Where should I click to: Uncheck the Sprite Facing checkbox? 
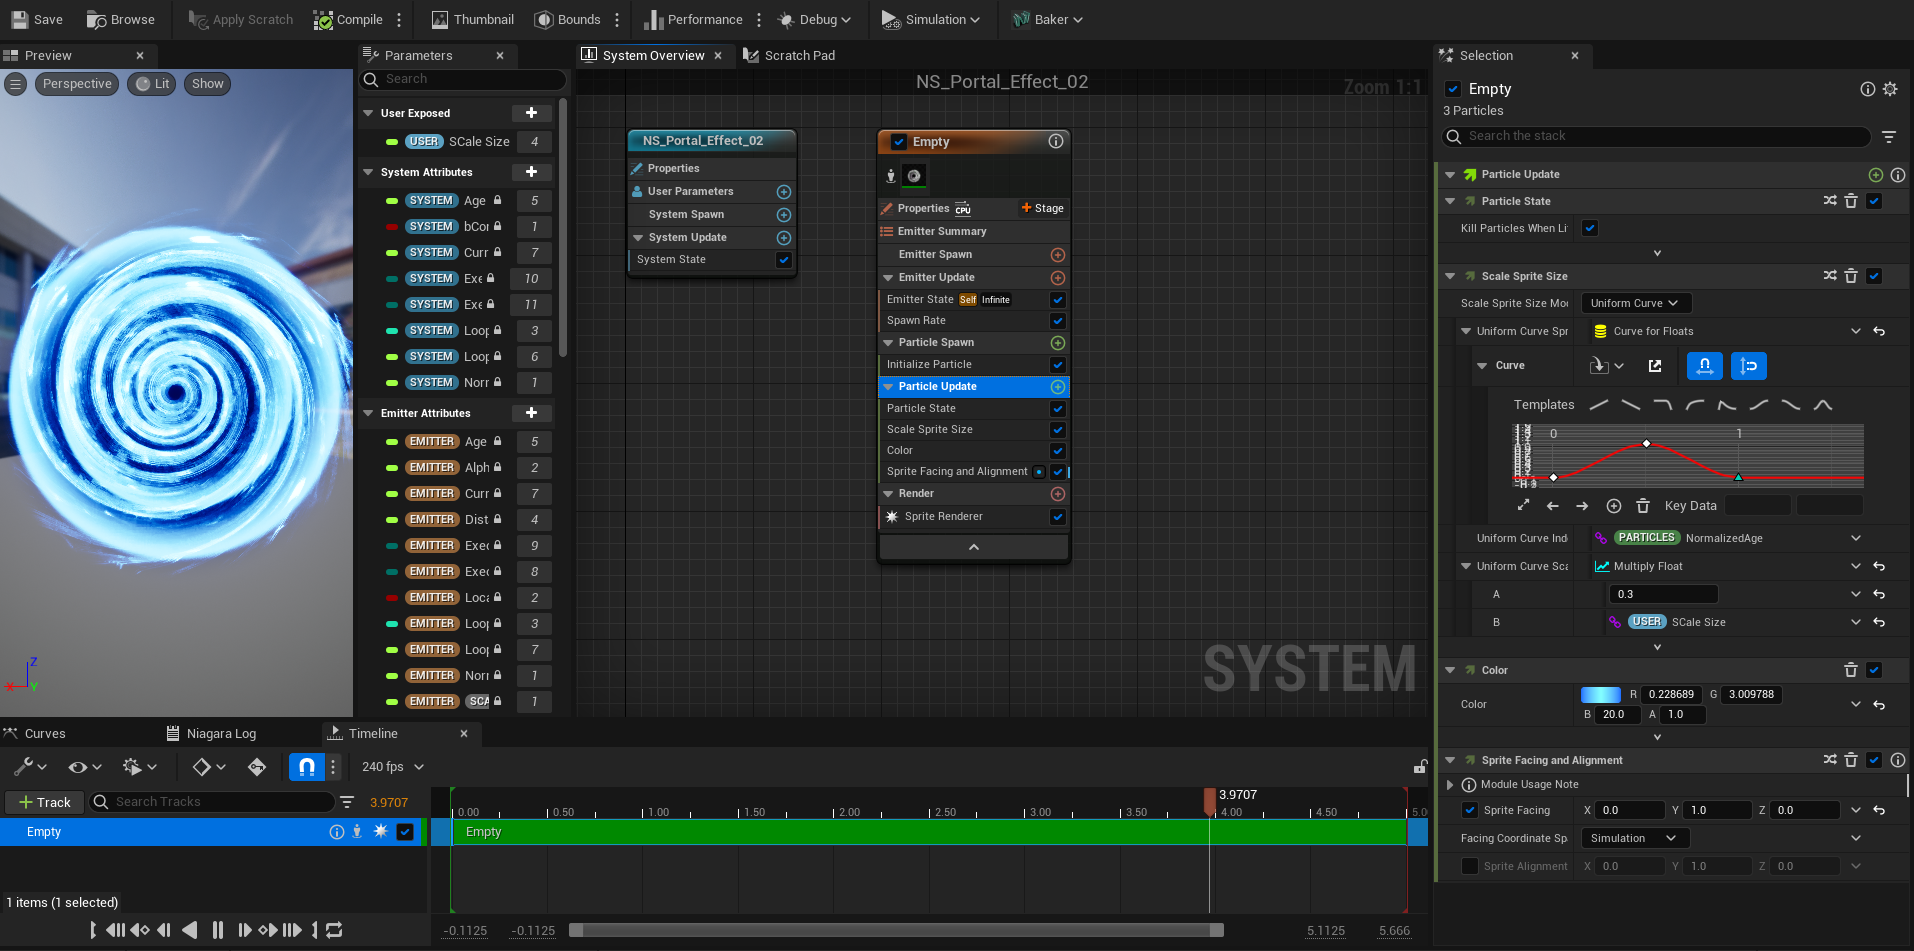pos(1469,810)
